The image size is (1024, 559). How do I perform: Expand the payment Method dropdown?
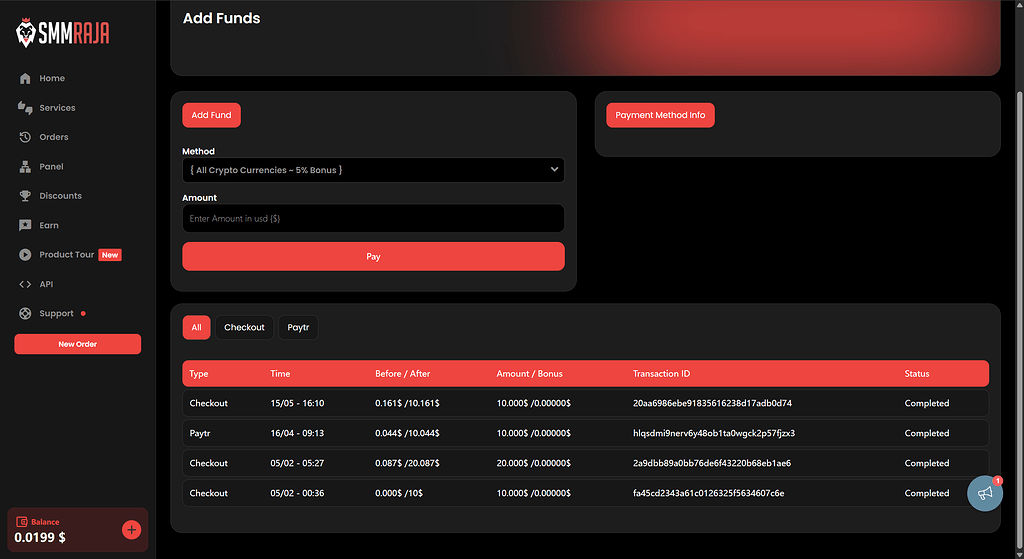[x=374, y=170]
